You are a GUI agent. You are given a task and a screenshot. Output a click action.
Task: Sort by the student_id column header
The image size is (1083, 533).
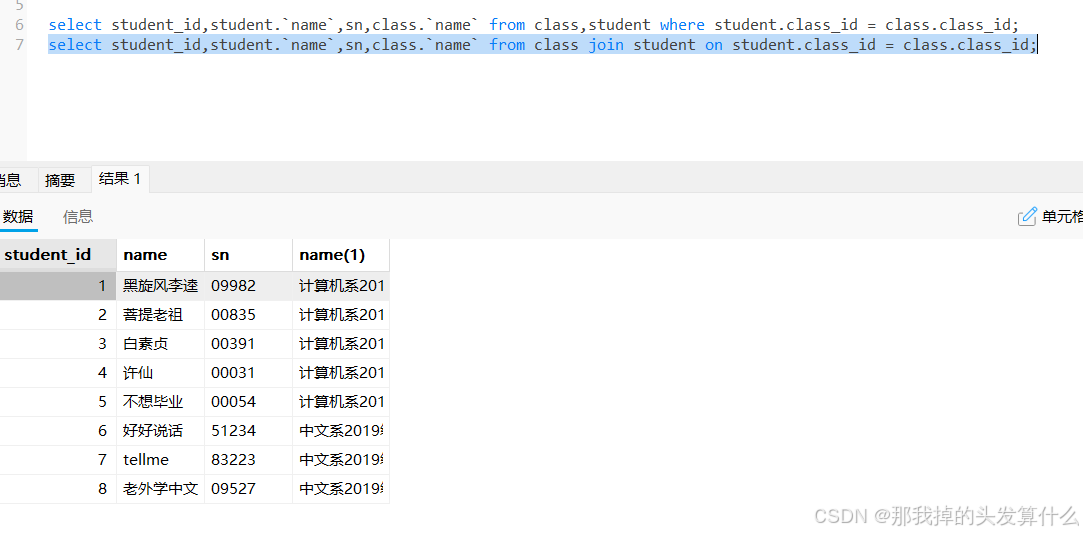coord(58,255)
